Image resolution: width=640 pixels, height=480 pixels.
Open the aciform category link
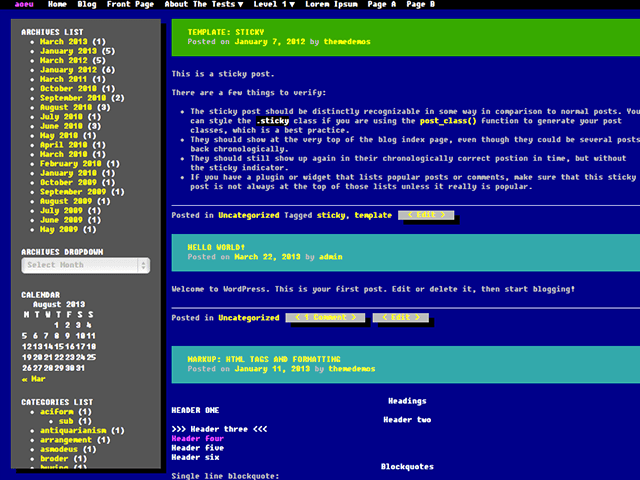[57, 412]
